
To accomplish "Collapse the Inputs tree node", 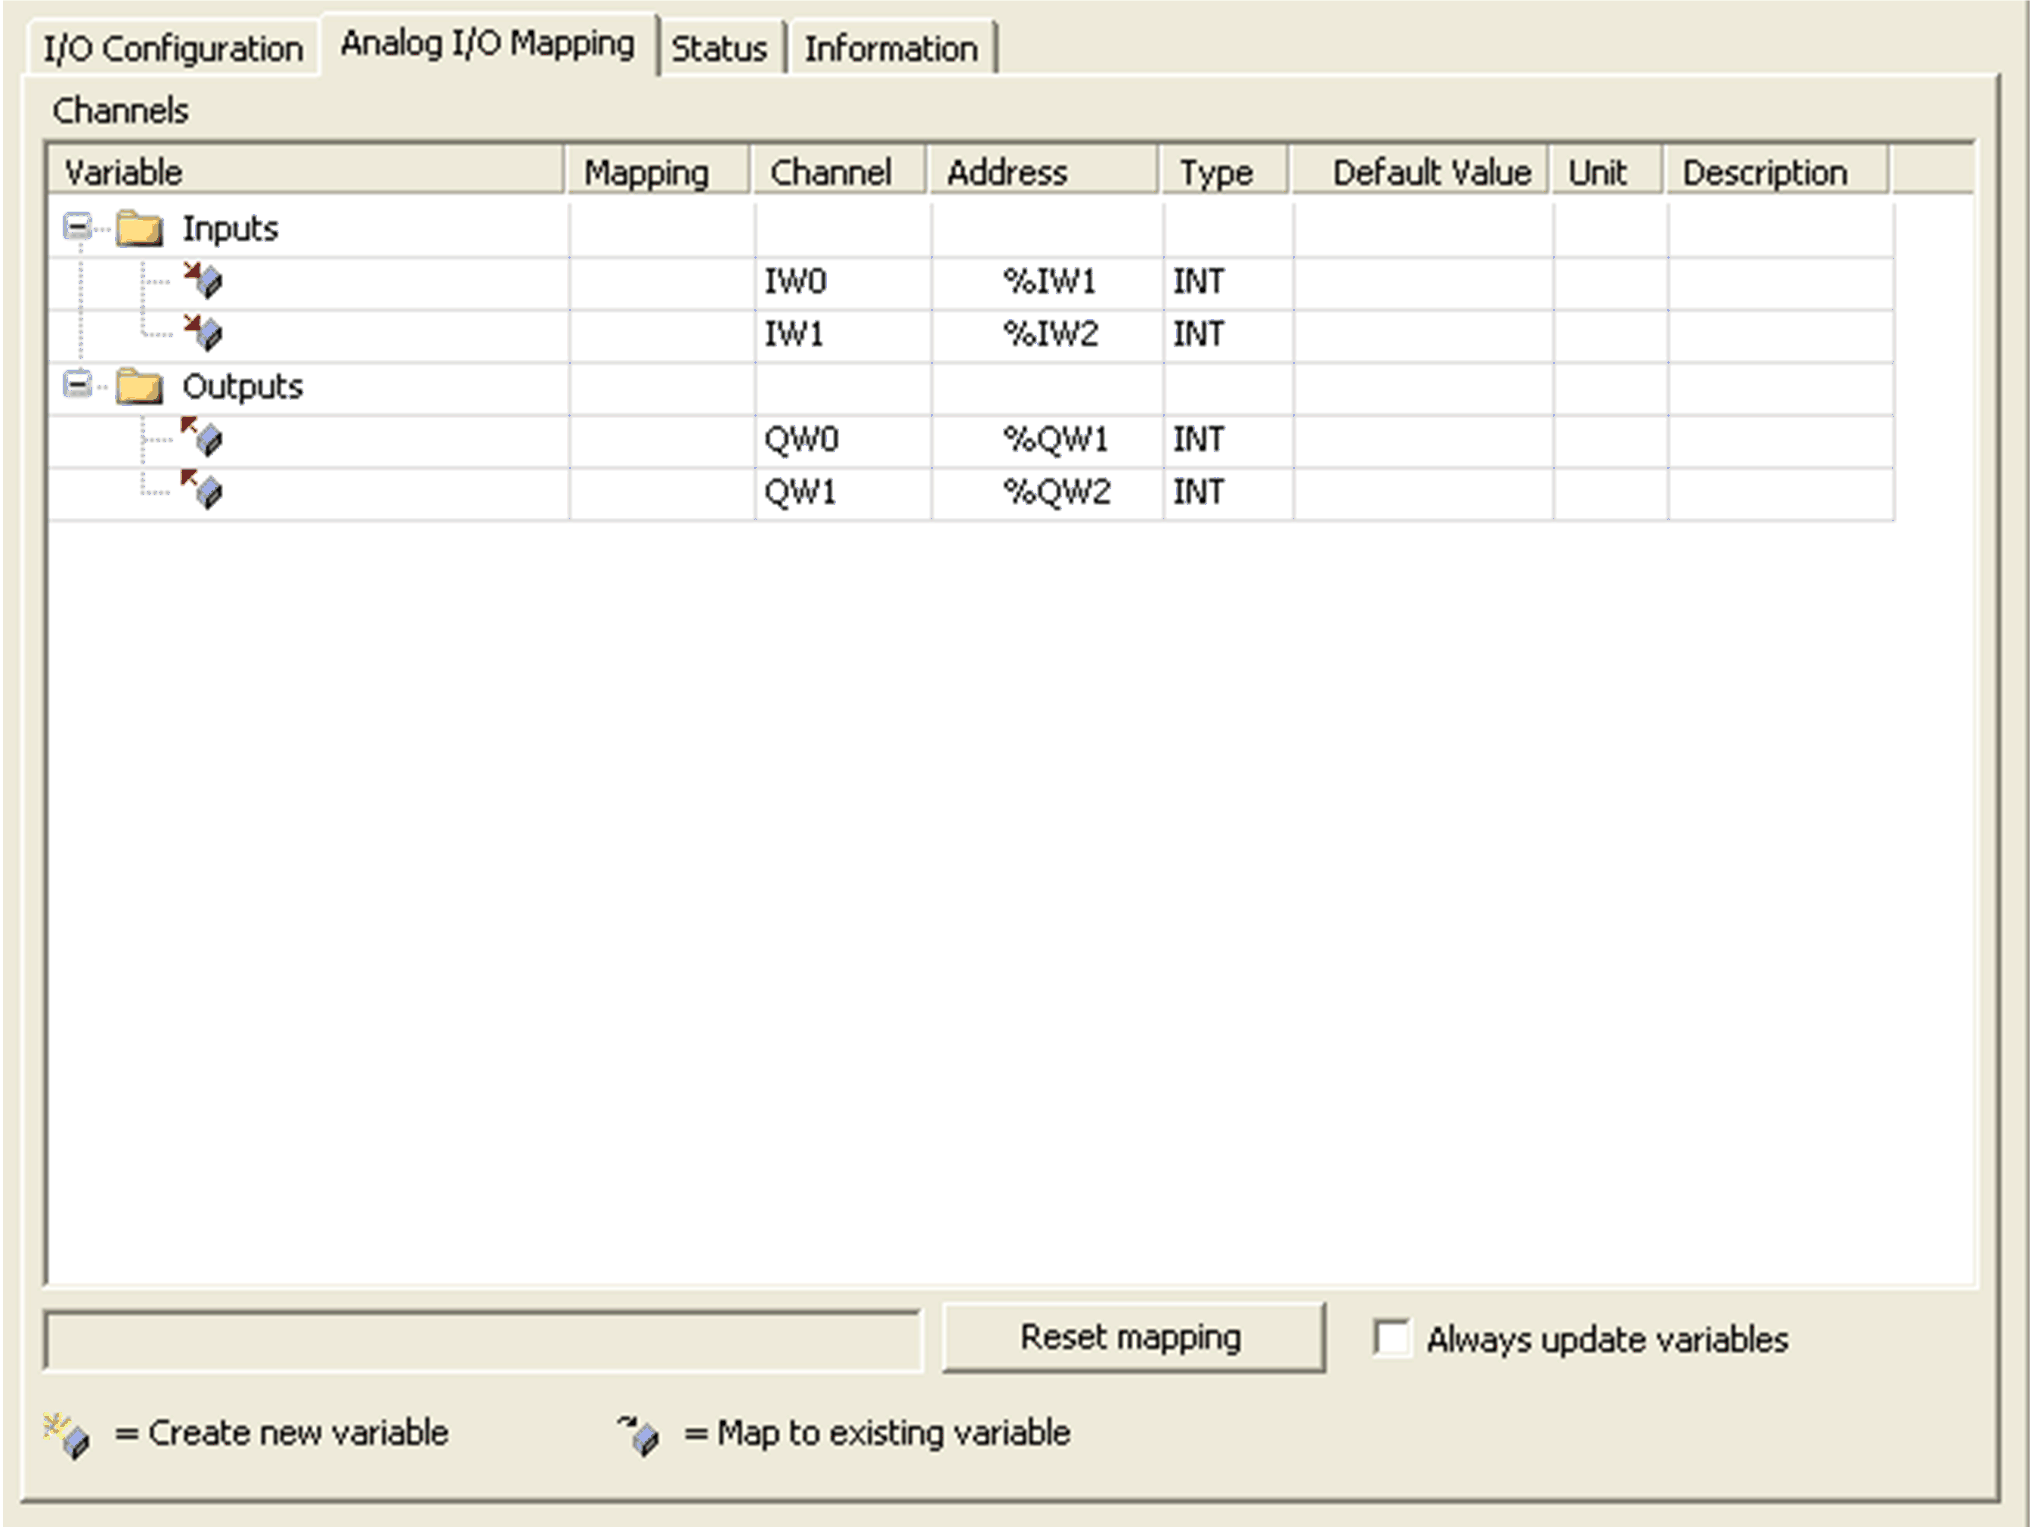I will [x=76, y=228].
